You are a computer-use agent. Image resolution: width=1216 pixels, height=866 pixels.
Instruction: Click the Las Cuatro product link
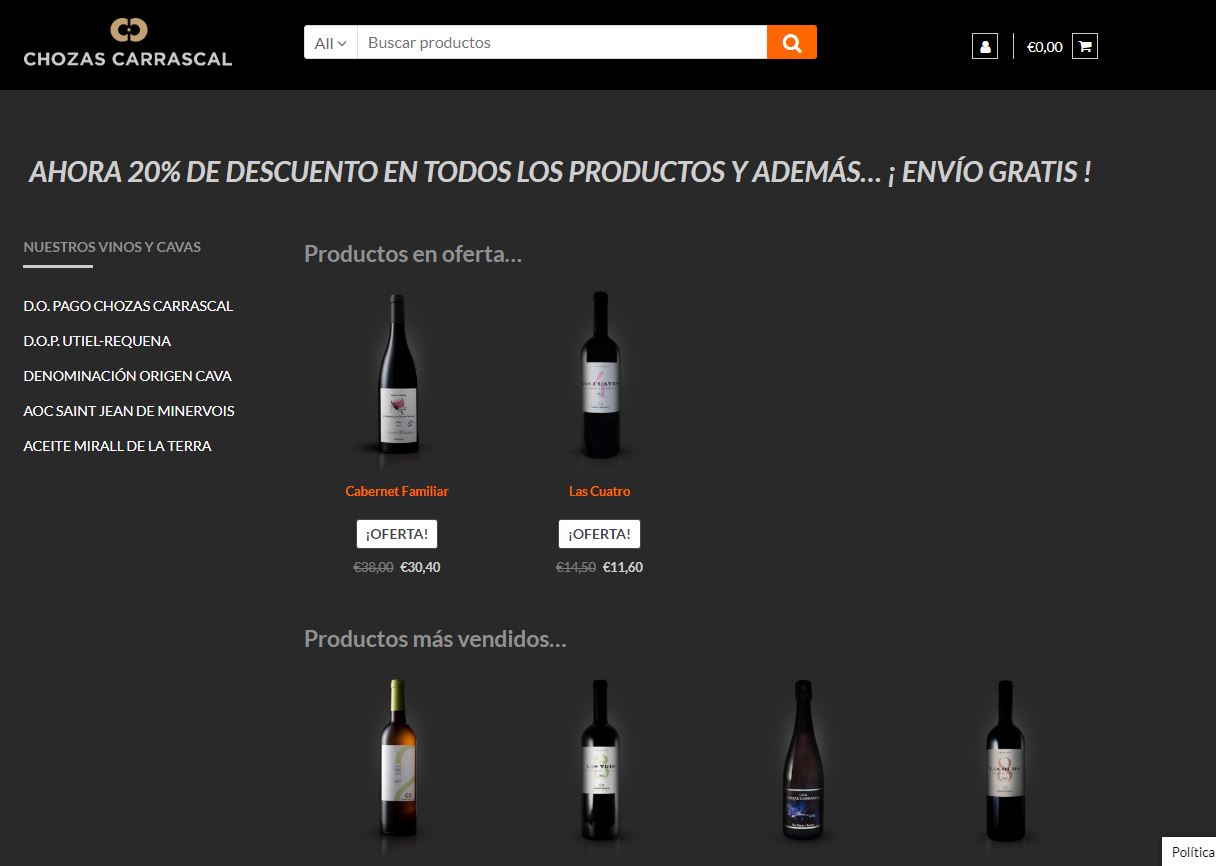[599, 491]
